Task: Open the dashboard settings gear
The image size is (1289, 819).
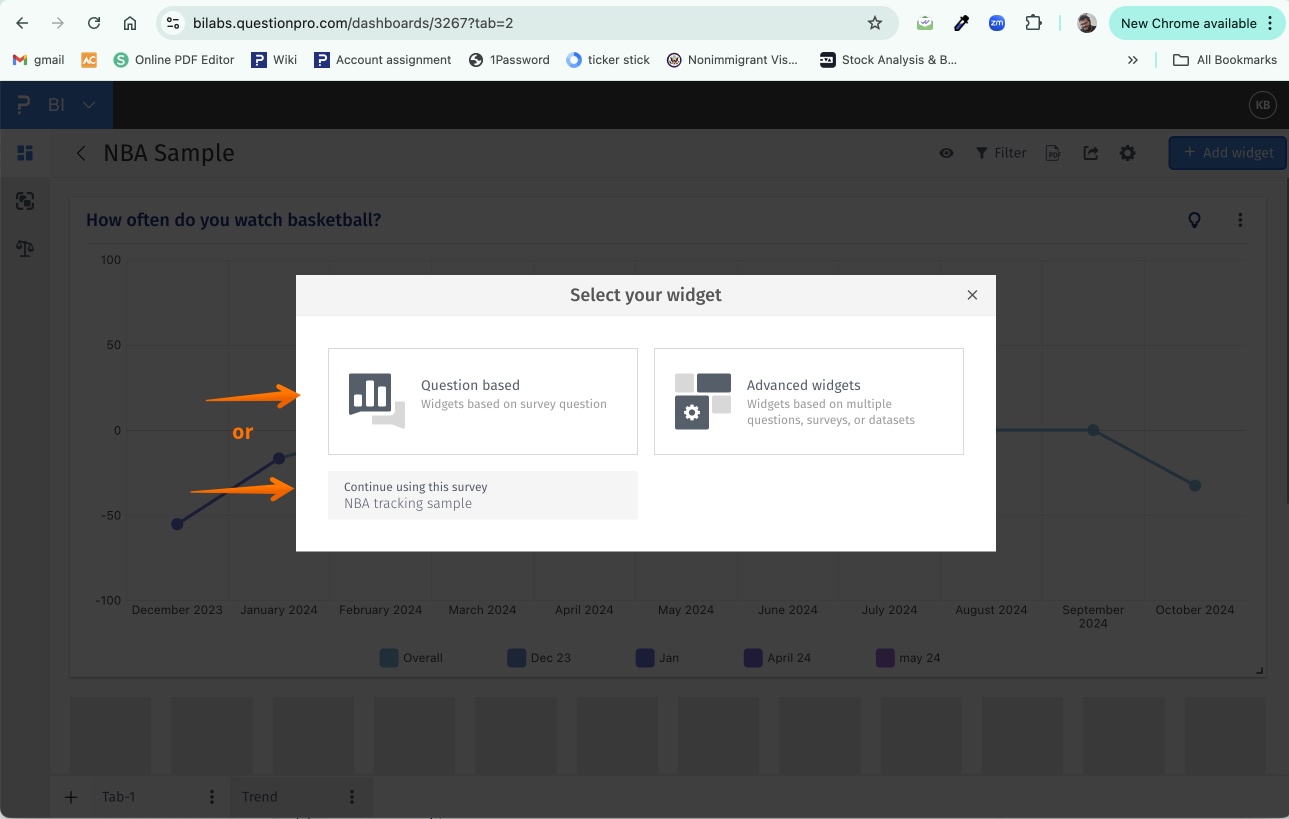Action: [1127, 152]
